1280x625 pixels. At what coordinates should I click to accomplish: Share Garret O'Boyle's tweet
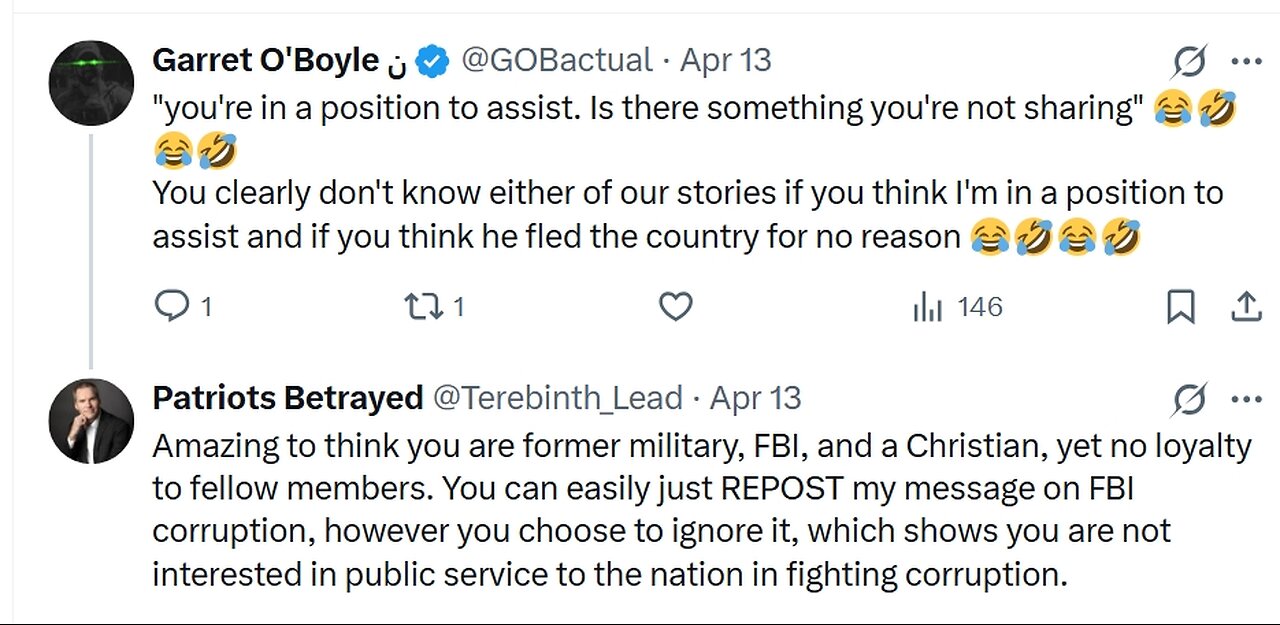(1246, 308)
